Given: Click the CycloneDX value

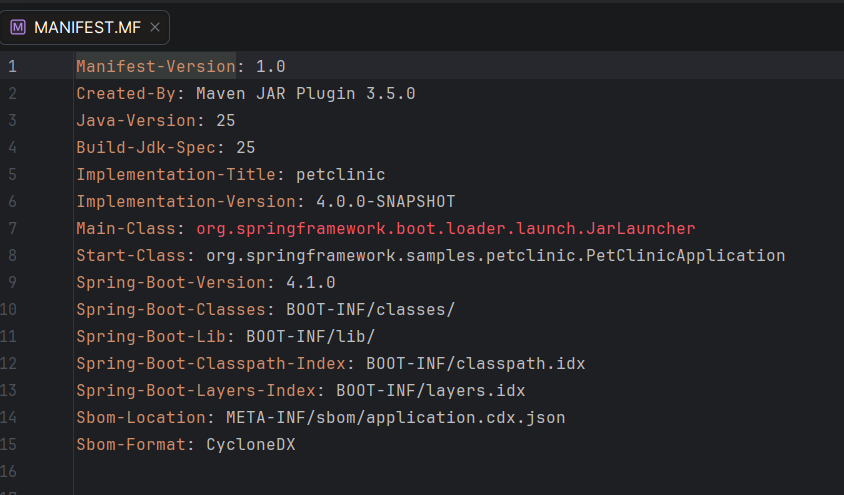Looking at the screenshot, I should [251, 444].
